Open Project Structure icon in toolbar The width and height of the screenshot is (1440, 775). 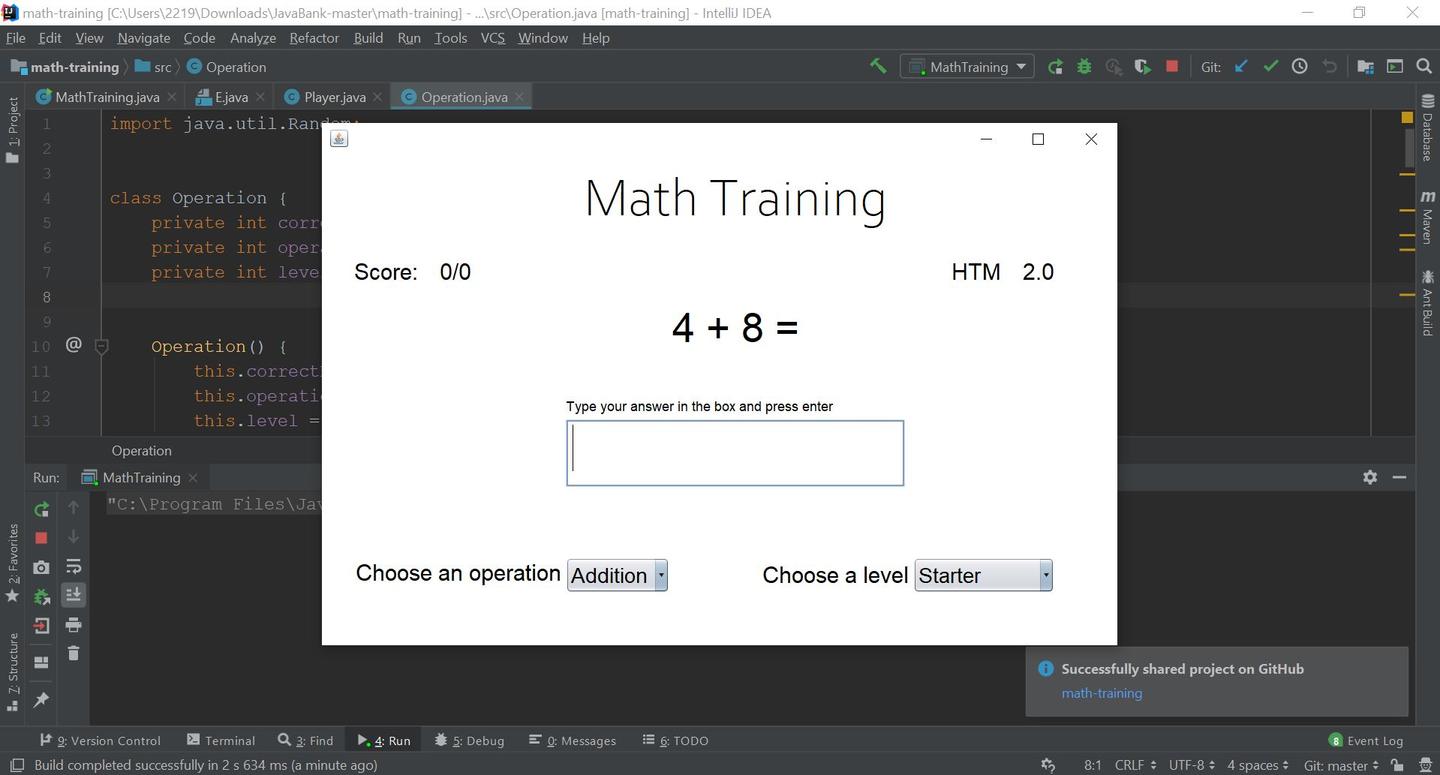point(1365,67)
